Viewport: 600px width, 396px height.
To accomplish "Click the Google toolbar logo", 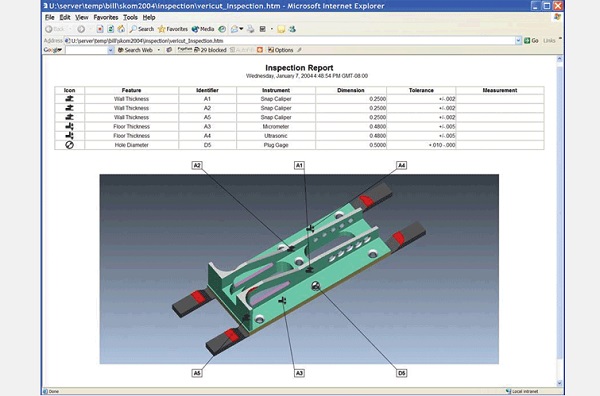I will click(x=52, y=50).
